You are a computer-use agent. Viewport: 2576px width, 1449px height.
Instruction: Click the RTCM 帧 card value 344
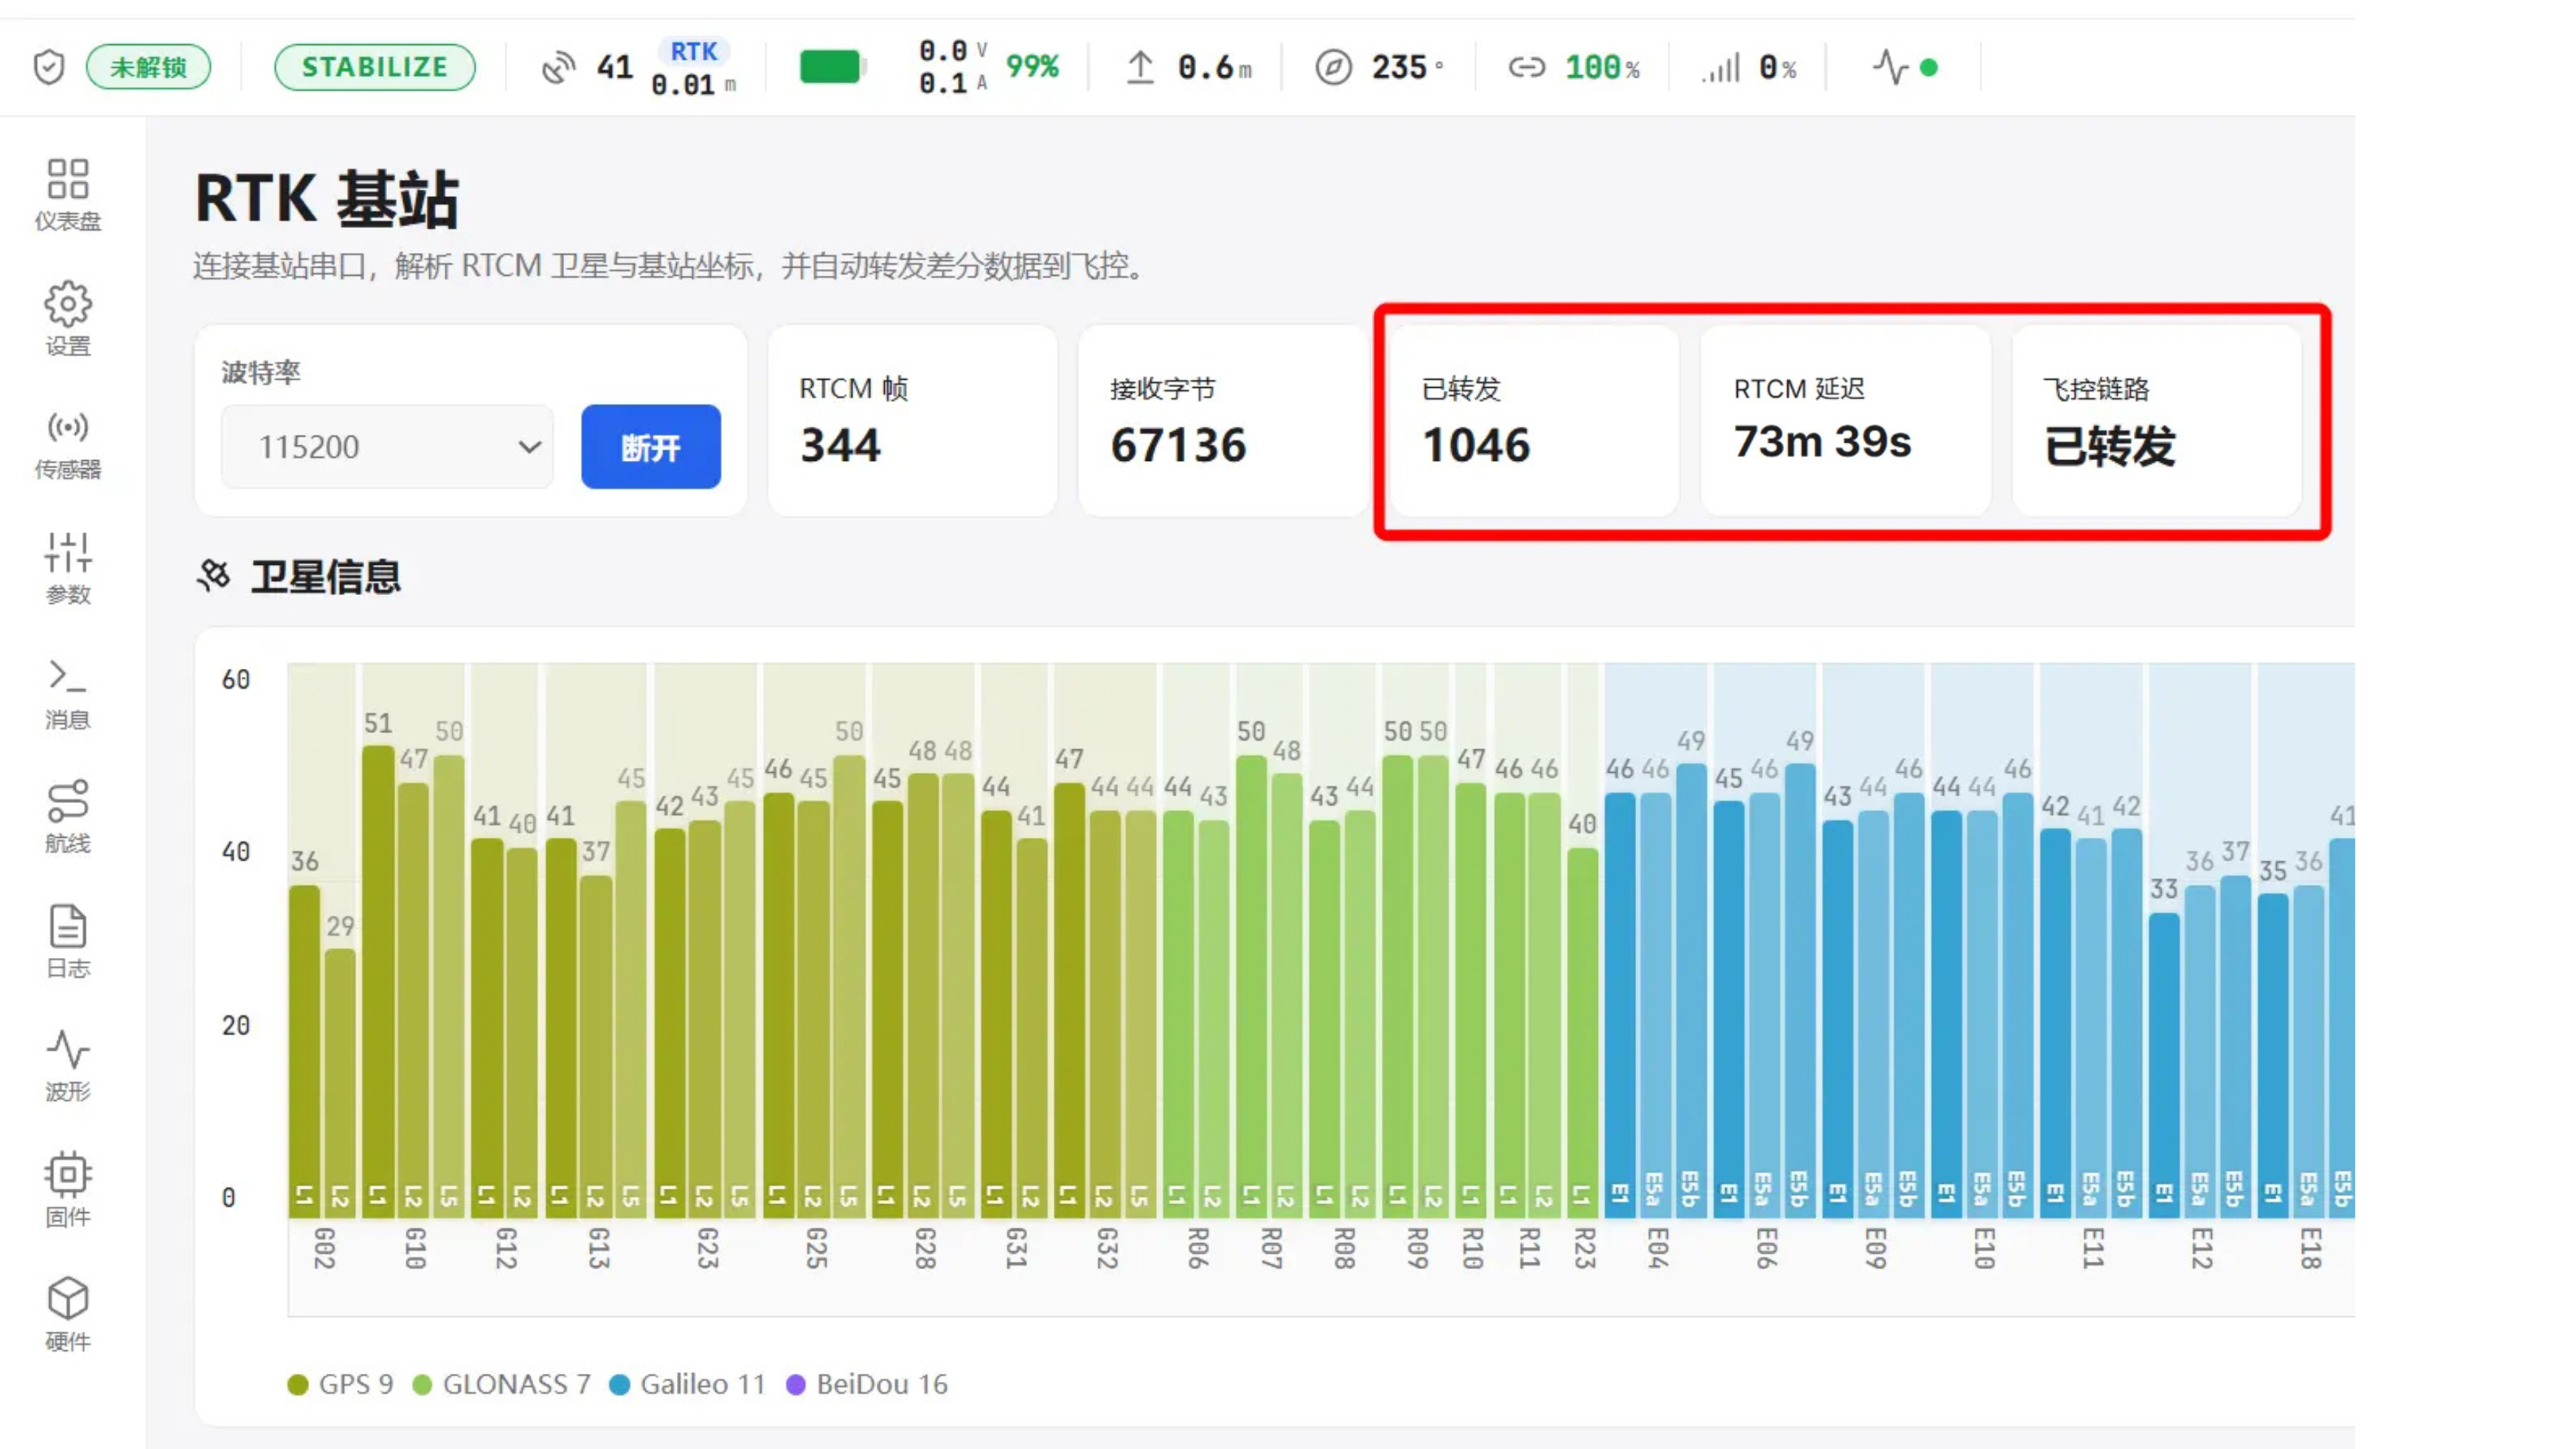(840, 445)
